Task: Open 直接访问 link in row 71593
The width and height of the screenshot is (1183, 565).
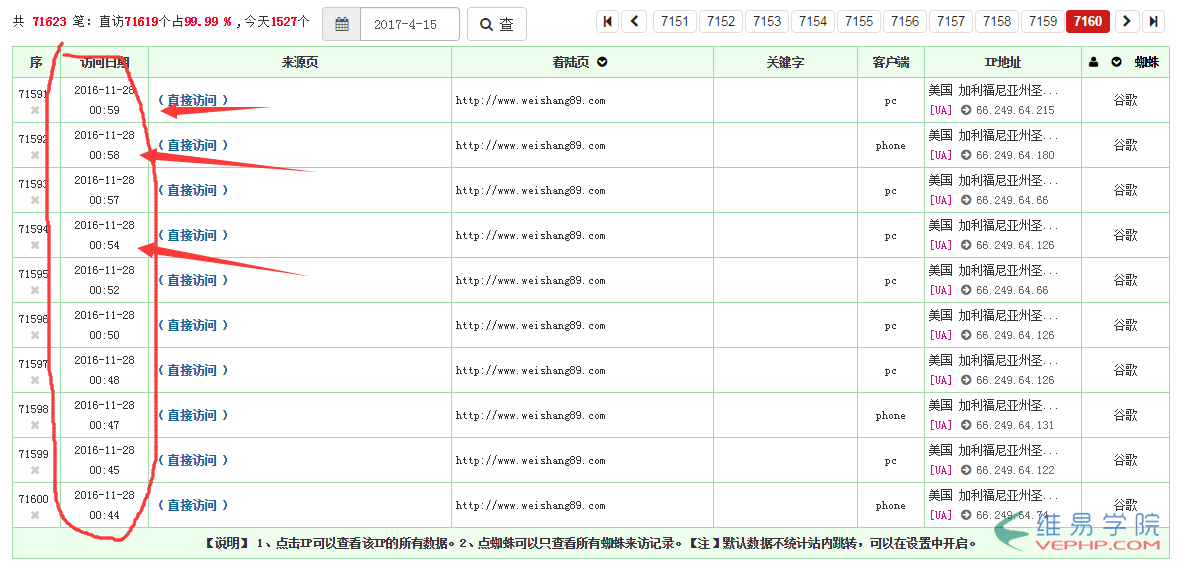Action: pyautogui.click(x=193, y=190)
